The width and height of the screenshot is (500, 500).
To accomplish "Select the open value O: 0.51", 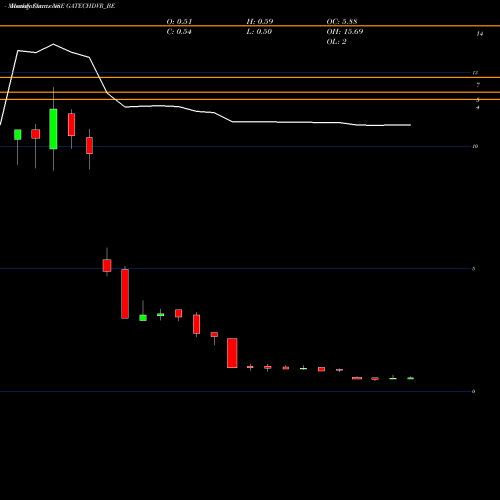I will [x=179, y=22].
